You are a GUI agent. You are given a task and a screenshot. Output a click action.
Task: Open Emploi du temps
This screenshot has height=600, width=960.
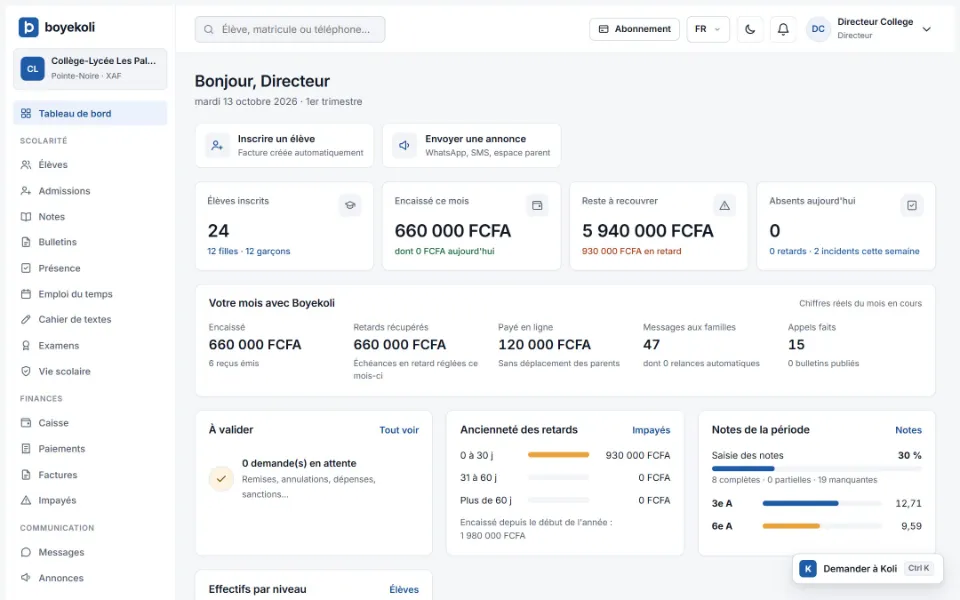click(90, 294)
